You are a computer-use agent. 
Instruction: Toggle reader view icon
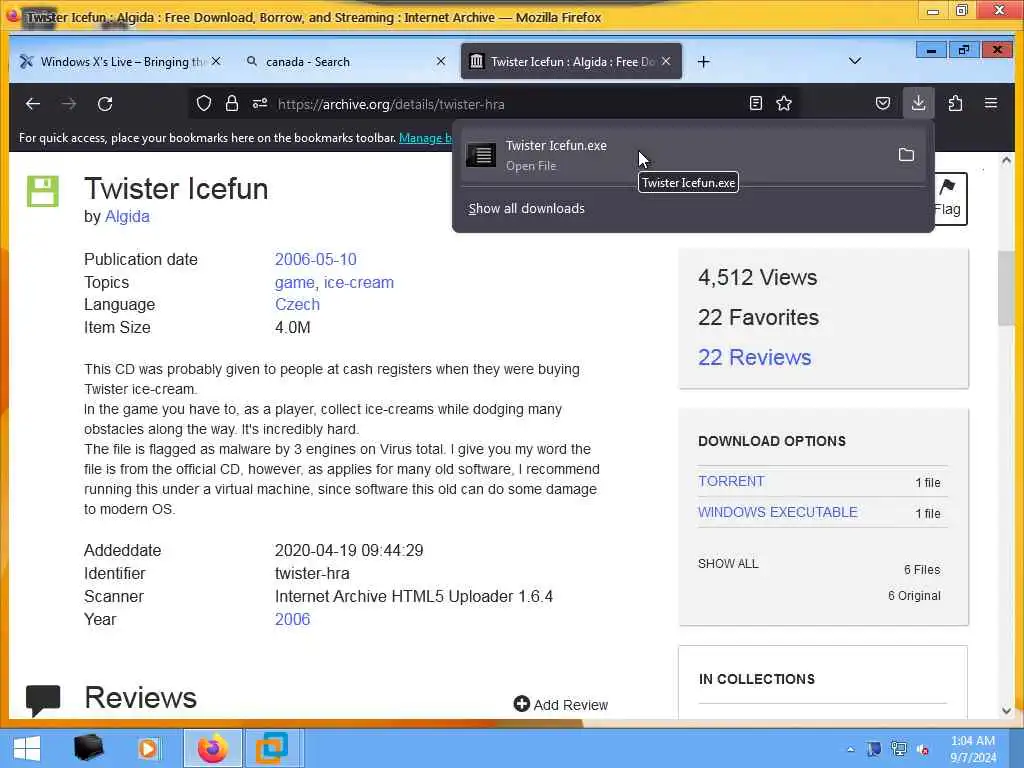coord(756,103)
